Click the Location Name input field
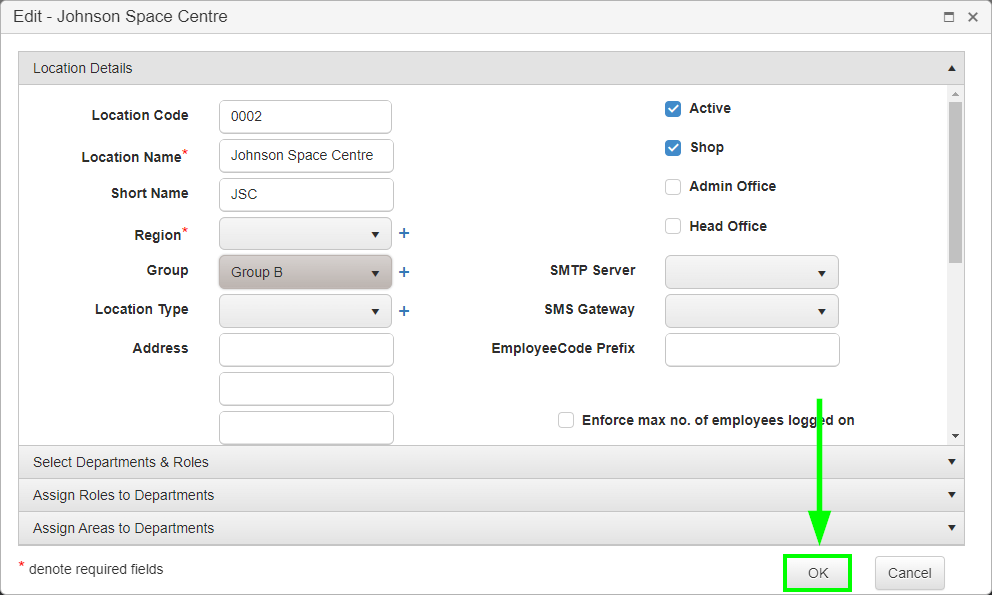Image resolution: width=992 pixels, height=595 pixels. point(306,156)
